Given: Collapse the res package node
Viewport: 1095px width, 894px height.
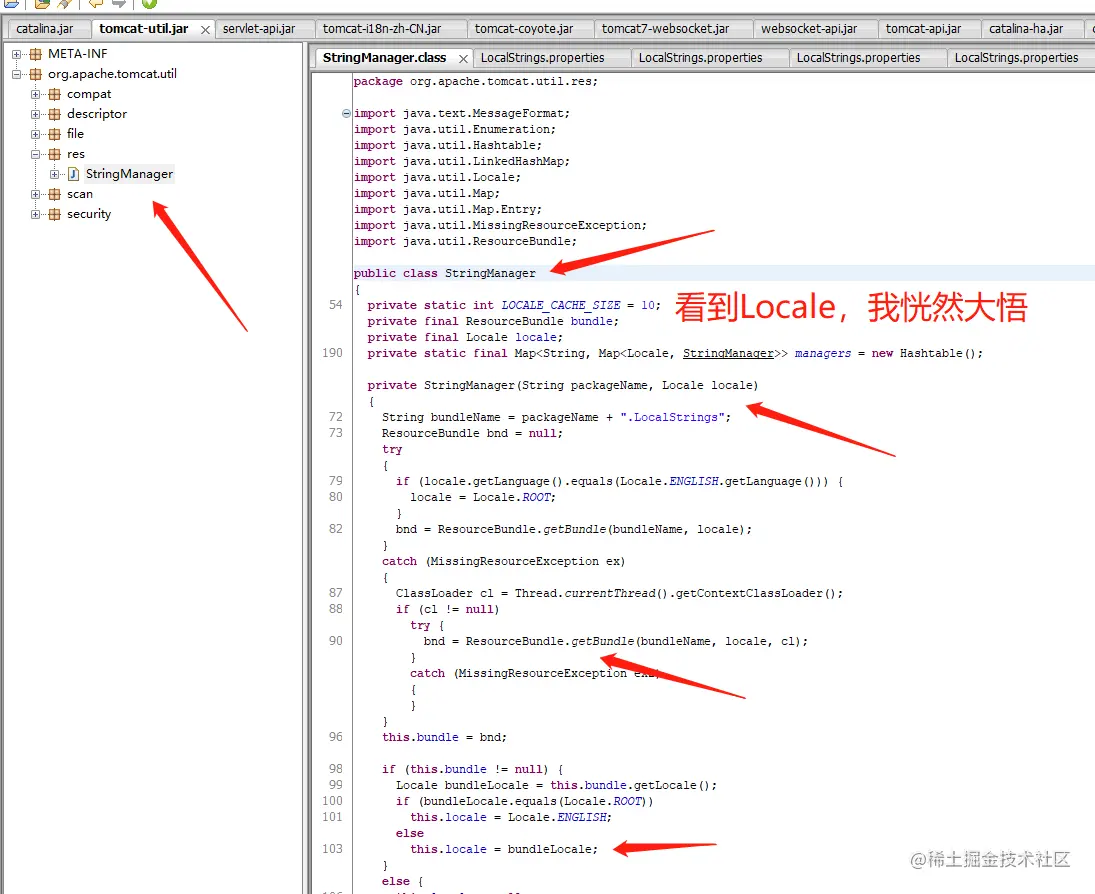Looking at the screenshot, I should pyautogui.click(x=36, y=154).
